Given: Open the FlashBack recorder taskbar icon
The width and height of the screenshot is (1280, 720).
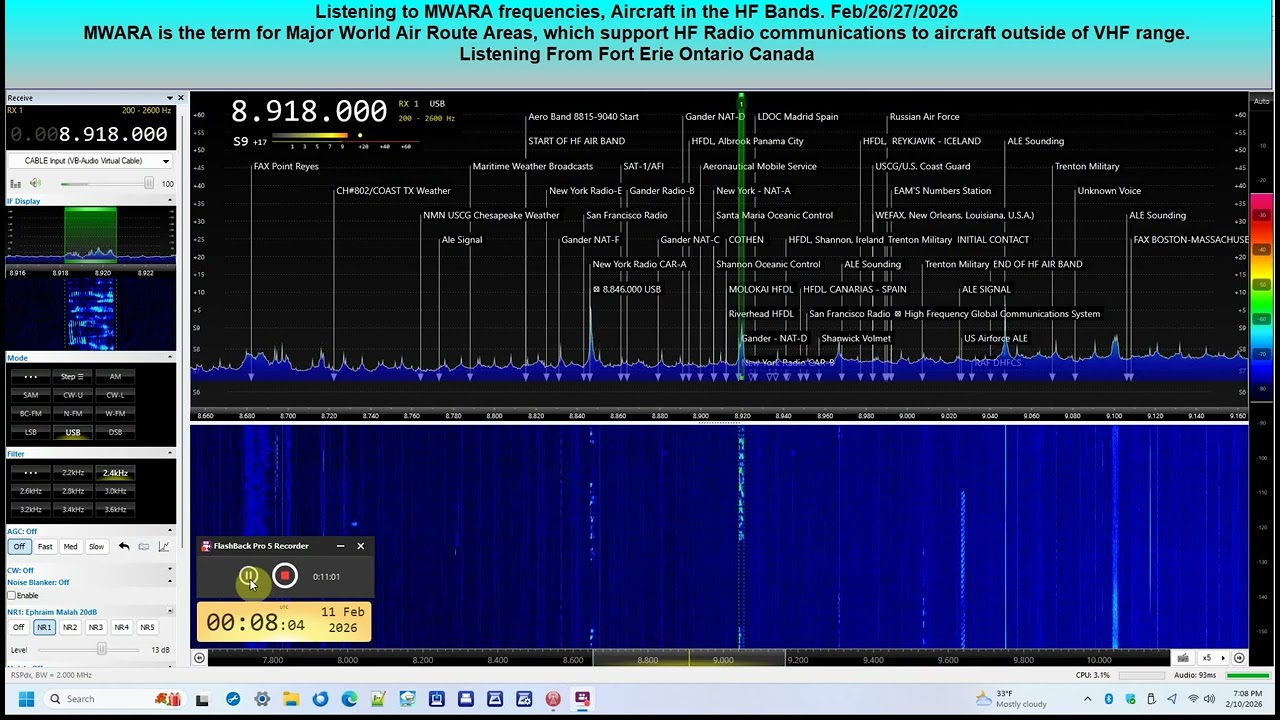Looking at the screenshot, I should tap(582, 699).
